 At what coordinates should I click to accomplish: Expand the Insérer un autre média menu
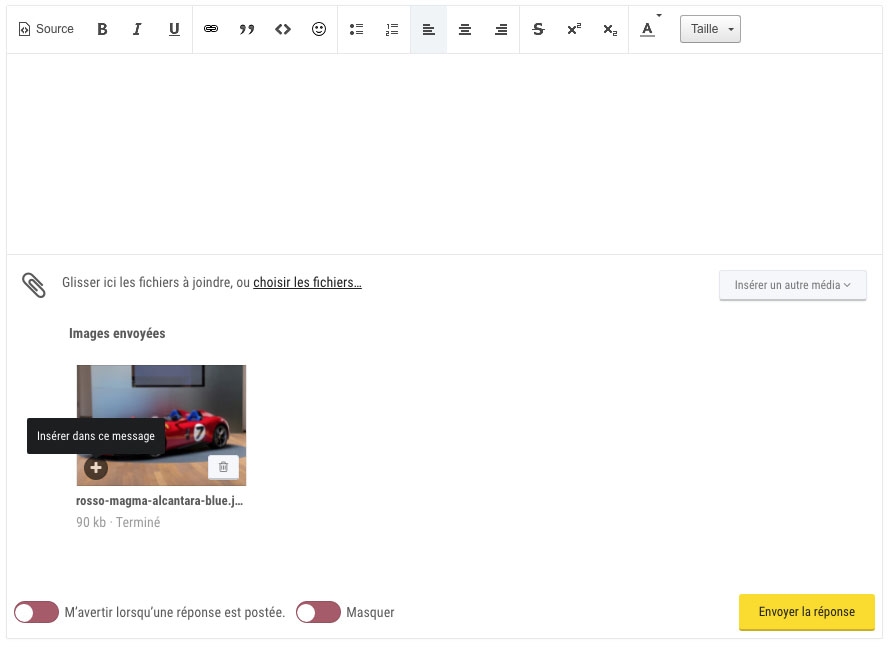tap(793, 285)
